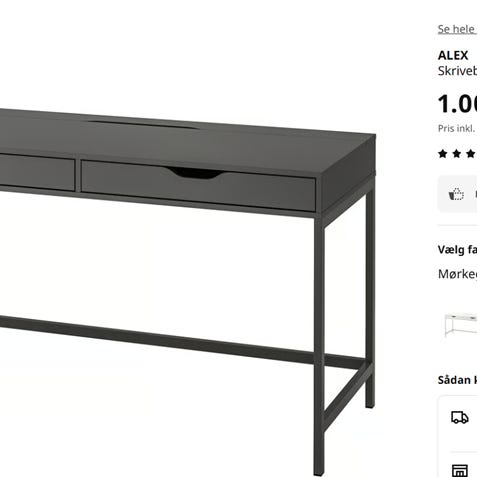Click the right drawer on the desk photo
The width and height of the screenshot is (477, 477).
coord(198,186)
